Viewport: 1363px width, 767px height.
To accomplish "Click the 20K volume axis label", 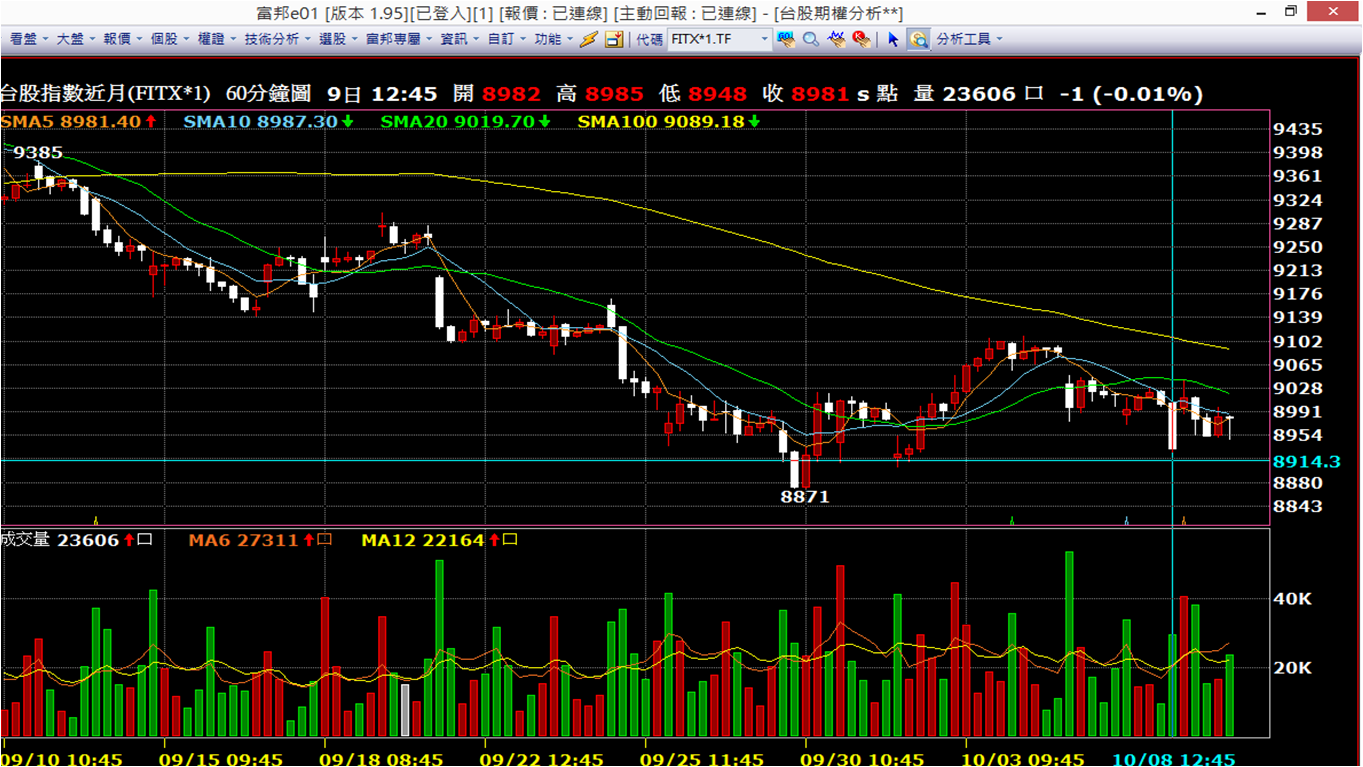I will pyautogui.click(x=1293, y=668).
